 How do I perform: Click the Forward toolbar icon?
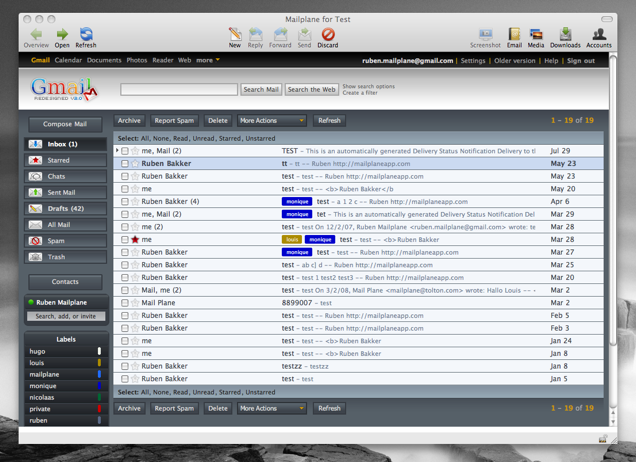(x=280, y=34)
